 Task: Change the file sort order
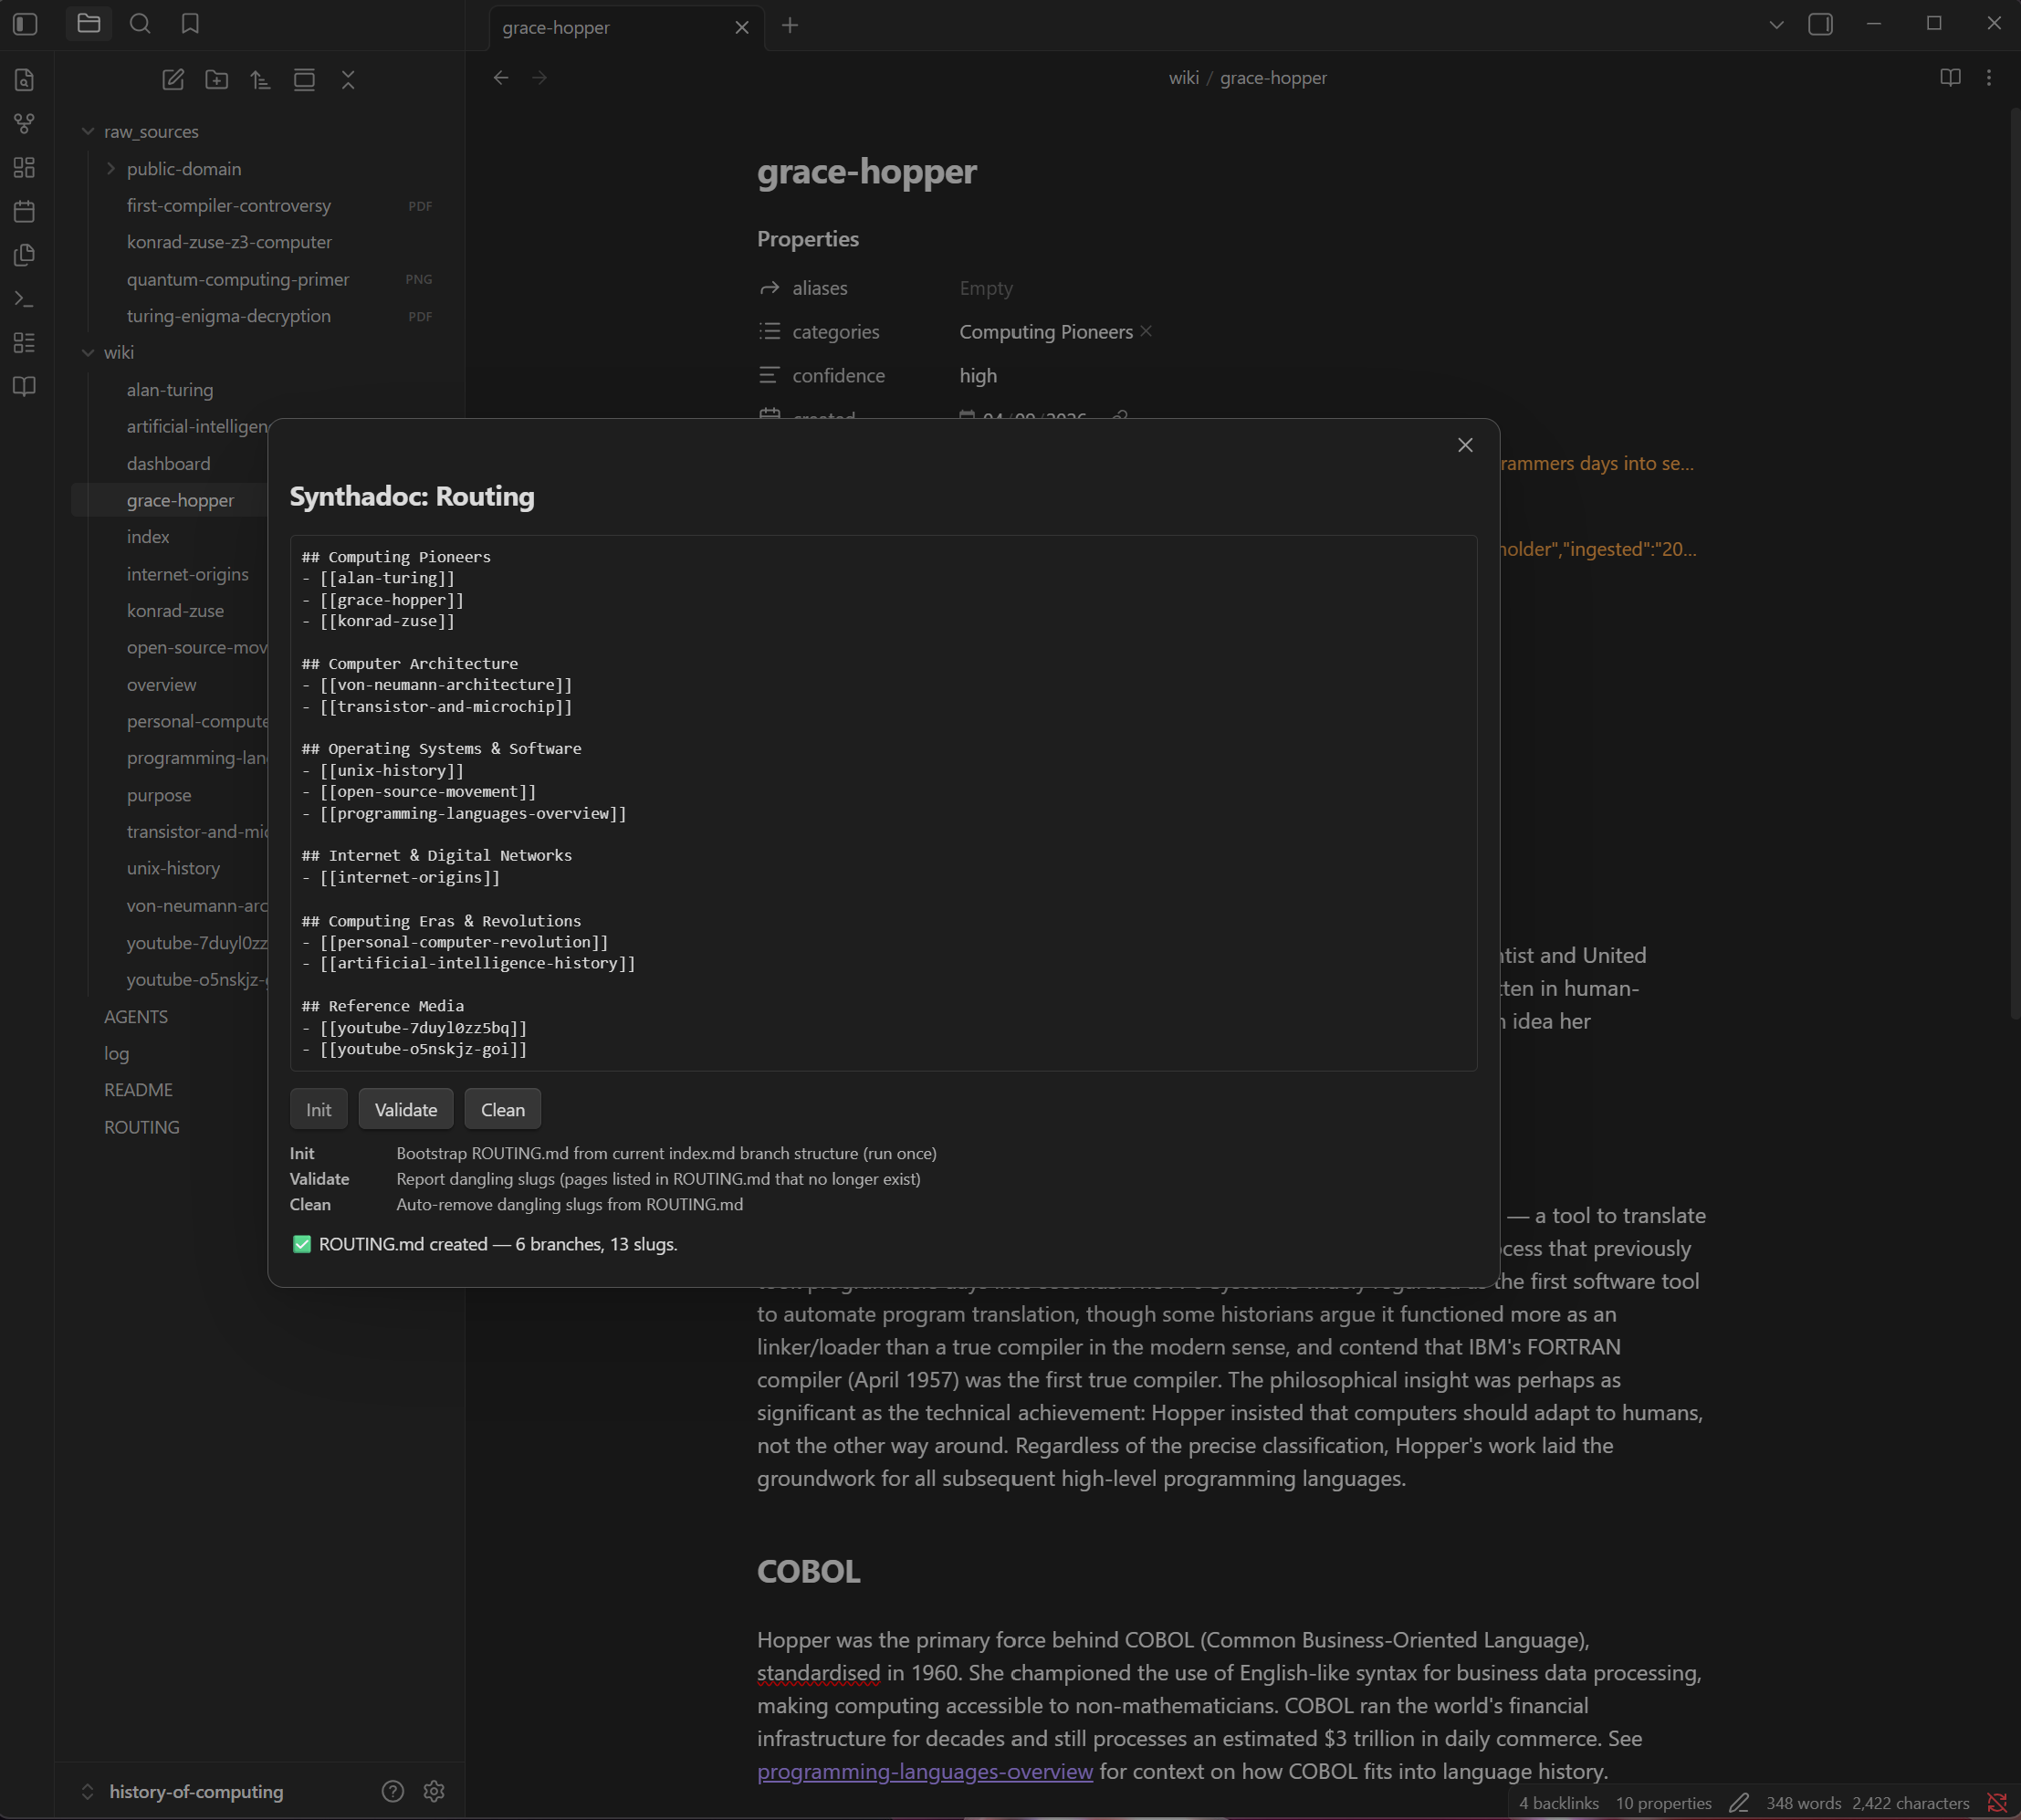[261, 80]
